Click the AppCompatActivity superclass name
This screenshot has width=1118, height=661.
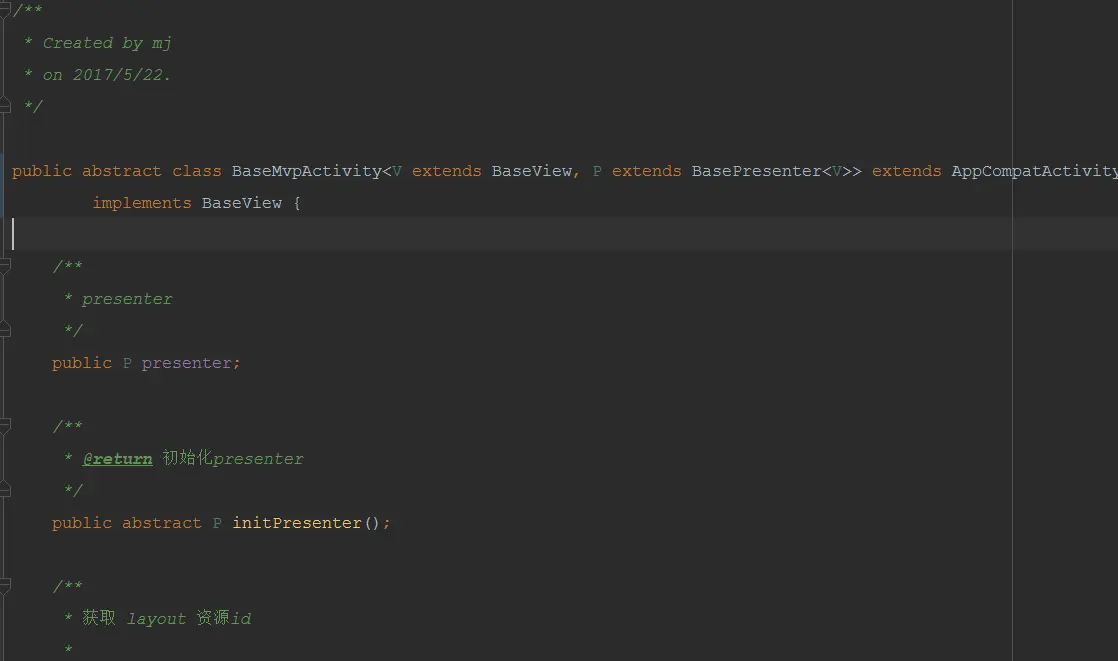pos(1034,171)
